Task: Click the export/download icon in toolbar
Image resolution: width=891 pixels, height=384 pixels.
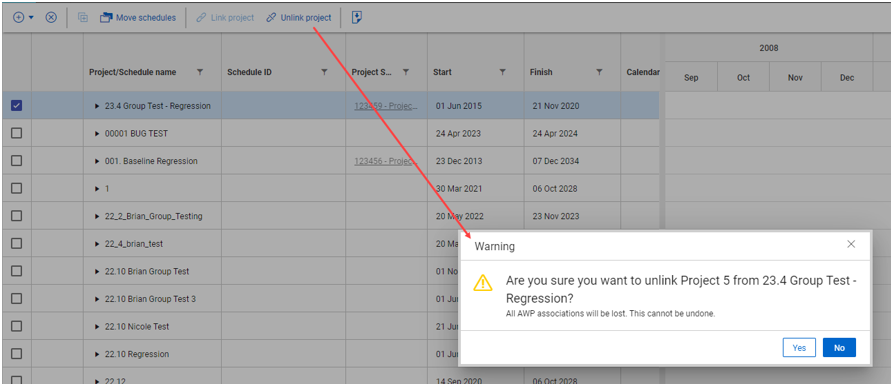Action: point(357,18)
